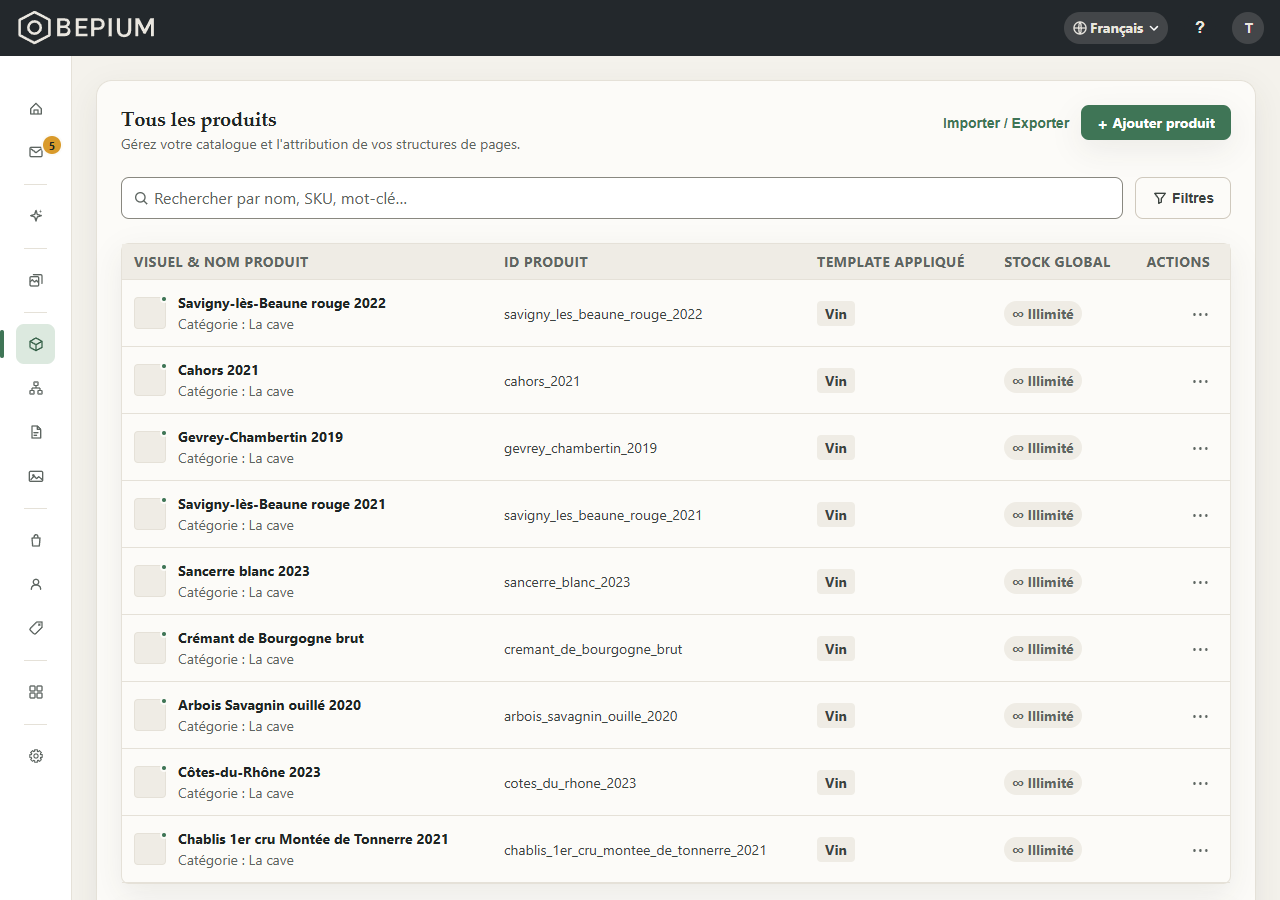Open the home icon in the sidebar

(x=36, y=108)
